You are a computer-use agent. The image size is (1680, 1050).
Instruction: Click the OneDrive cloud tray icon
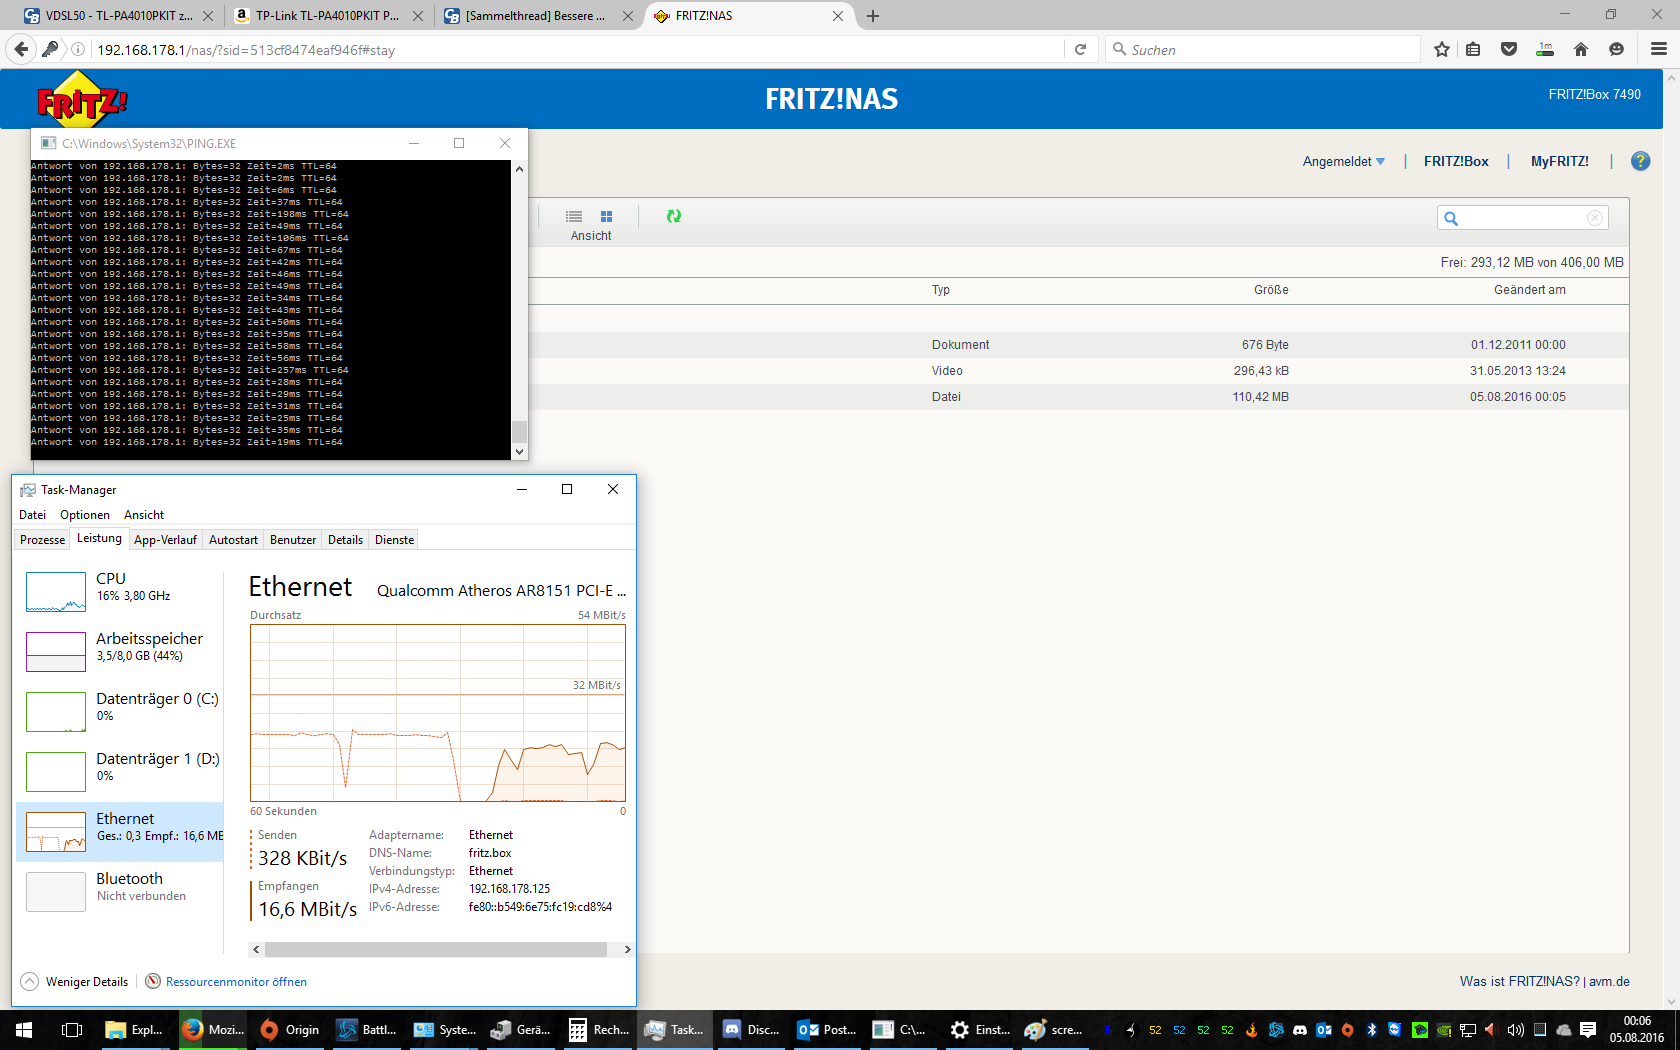coord(1564,1029)
